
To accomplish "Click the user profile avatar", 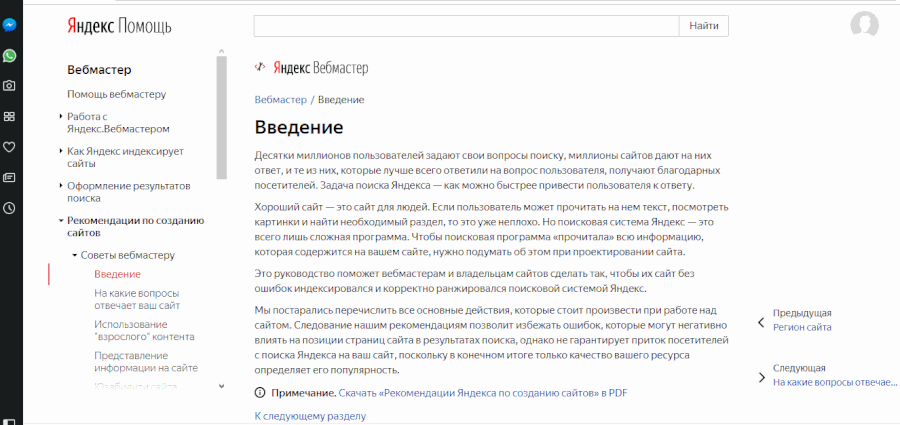I will tap(864, 26).
